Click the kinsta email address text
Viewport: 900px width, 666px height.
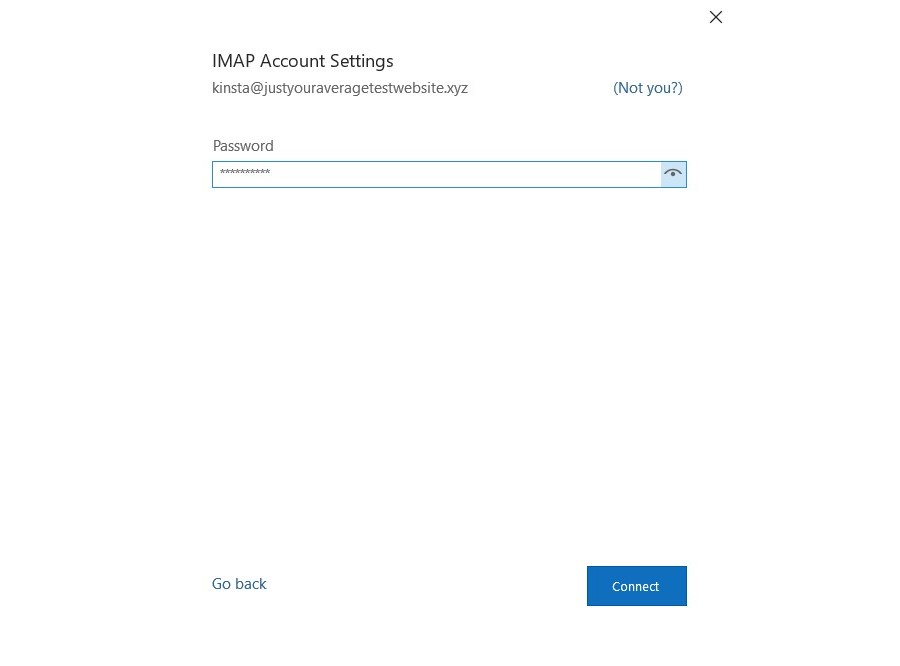coord(339,88)
